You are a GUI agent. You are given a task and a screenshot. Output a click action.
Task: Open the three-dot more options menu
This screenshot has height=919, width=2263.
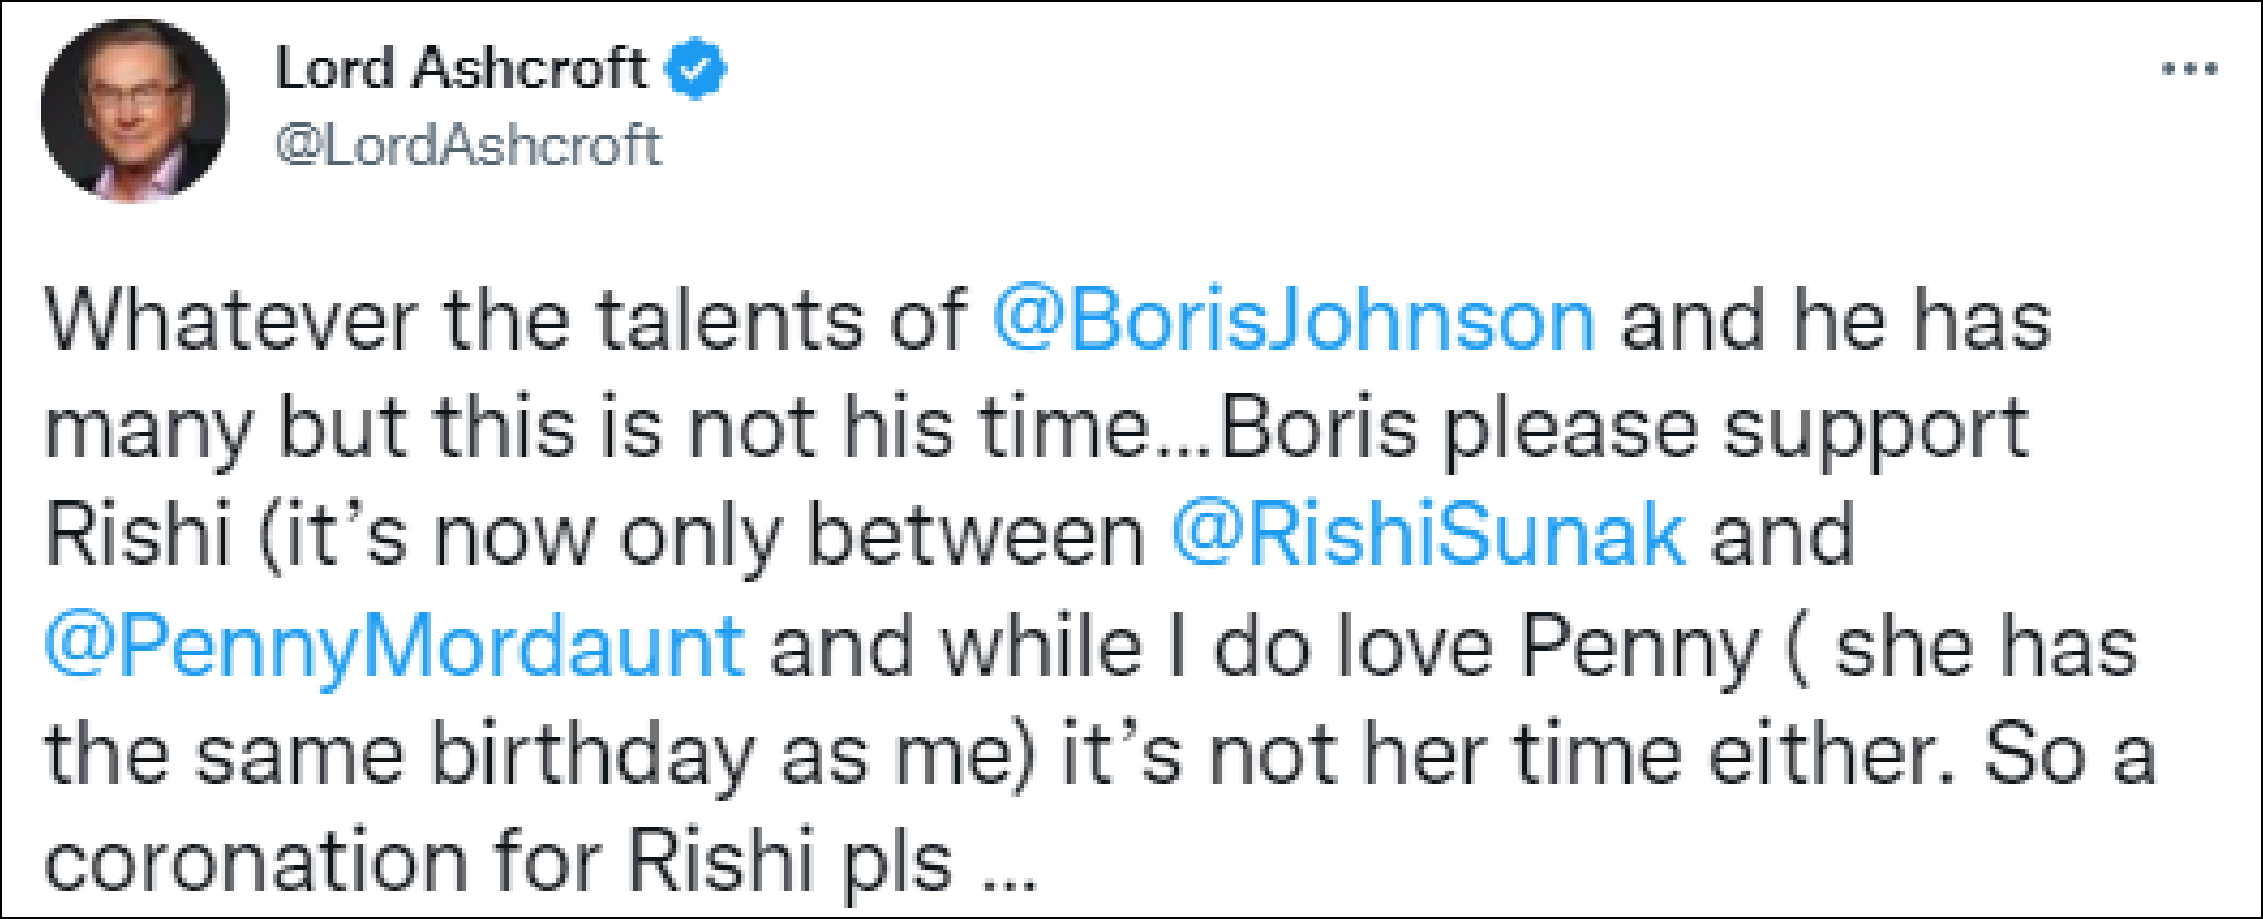coord(2189,69)
